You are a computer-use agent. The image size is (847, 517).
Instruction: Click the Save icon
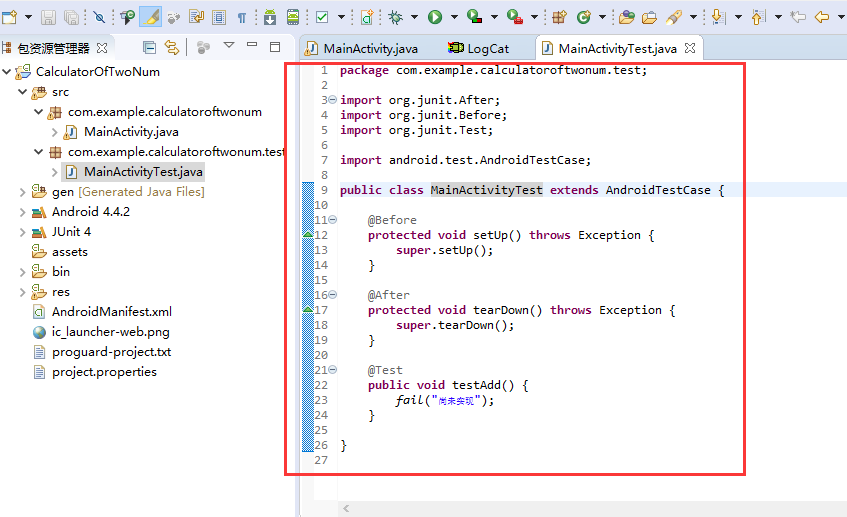click(48, 17)
